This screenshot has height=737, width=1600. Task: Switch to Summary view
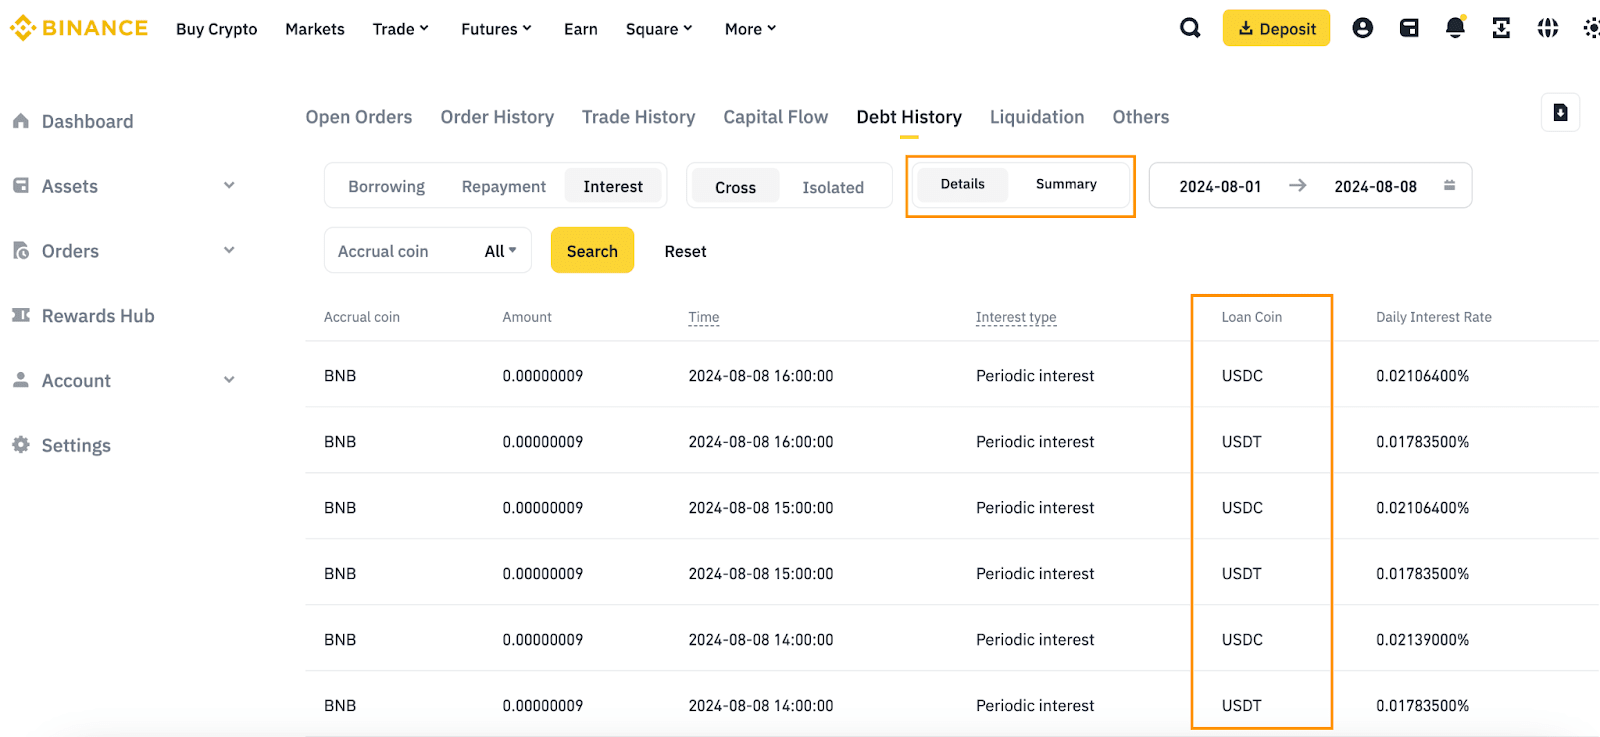1066,184
